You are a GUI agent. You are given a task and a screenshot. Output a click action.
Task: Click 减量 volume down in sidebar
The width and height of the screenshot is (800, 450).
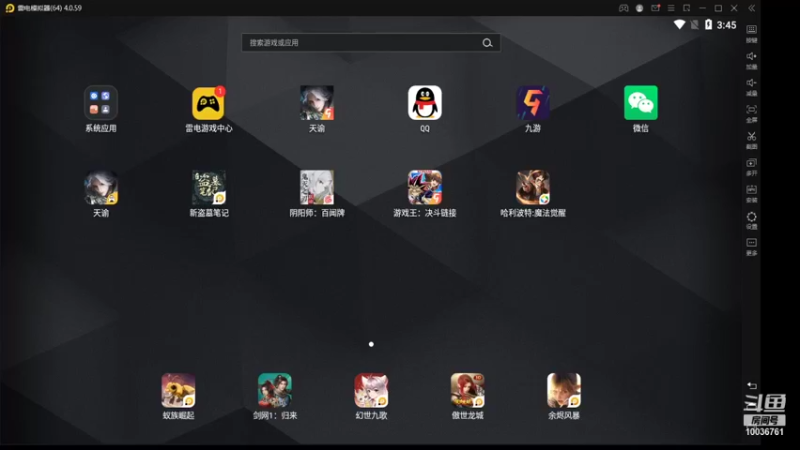(752, 87)
